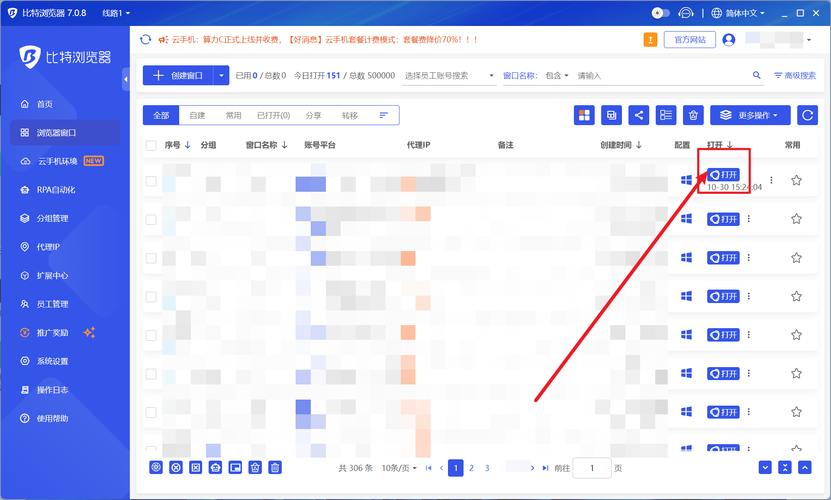The image size is (831, 500).
Task: Click the 官方网站 button
Action: coord(690,40)
